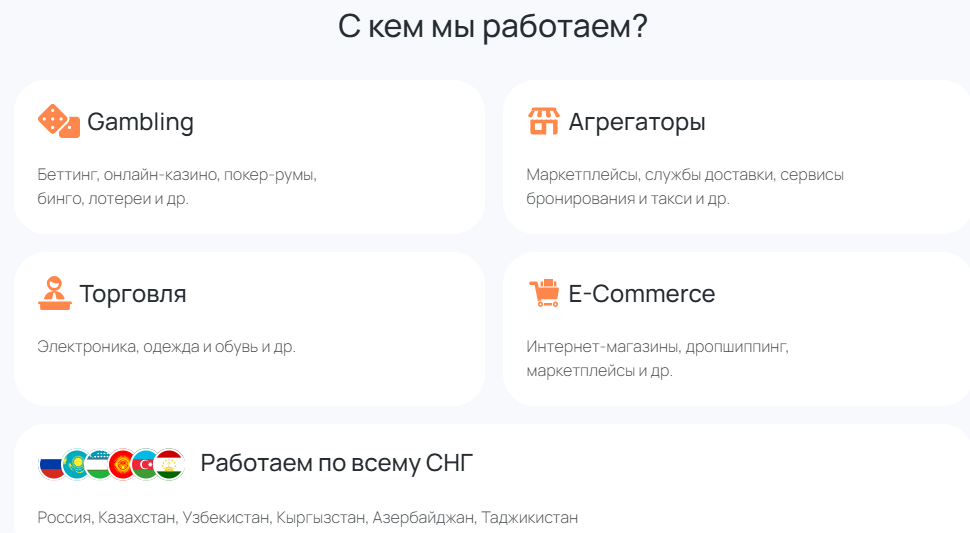The height and width of the screenshot is (533, 970).
Task: Click the Gambling card title
Action: (x=140, y=122)
